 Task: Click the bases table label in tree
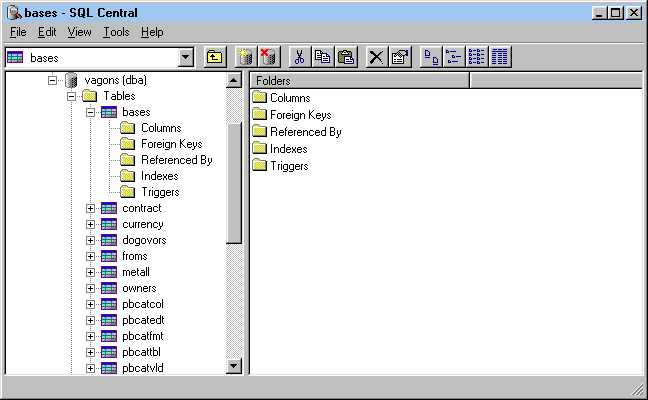click(x=136, y=112)
